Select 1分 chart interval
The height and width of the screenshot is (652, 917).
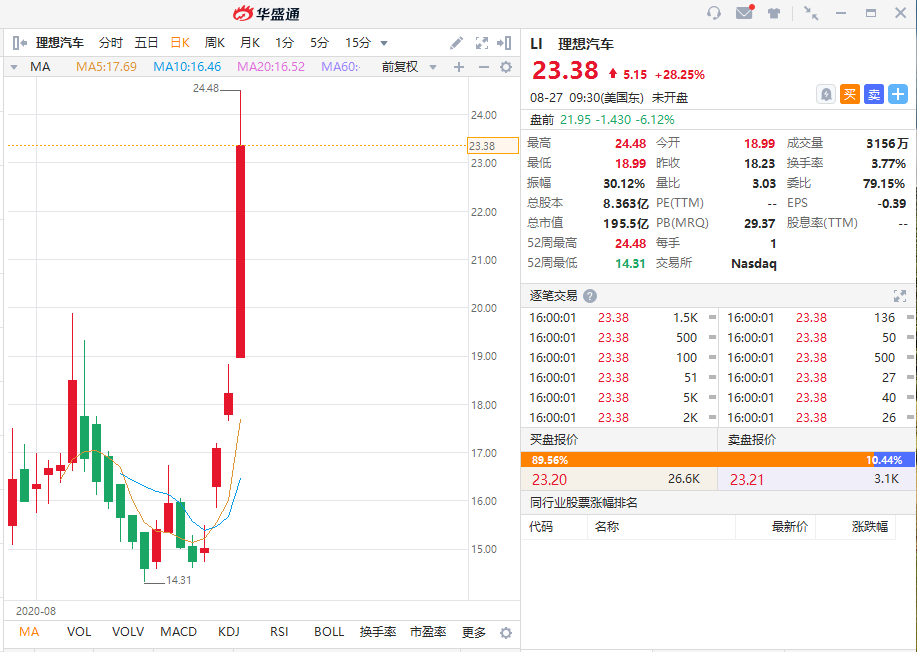[x=284, y=43]
